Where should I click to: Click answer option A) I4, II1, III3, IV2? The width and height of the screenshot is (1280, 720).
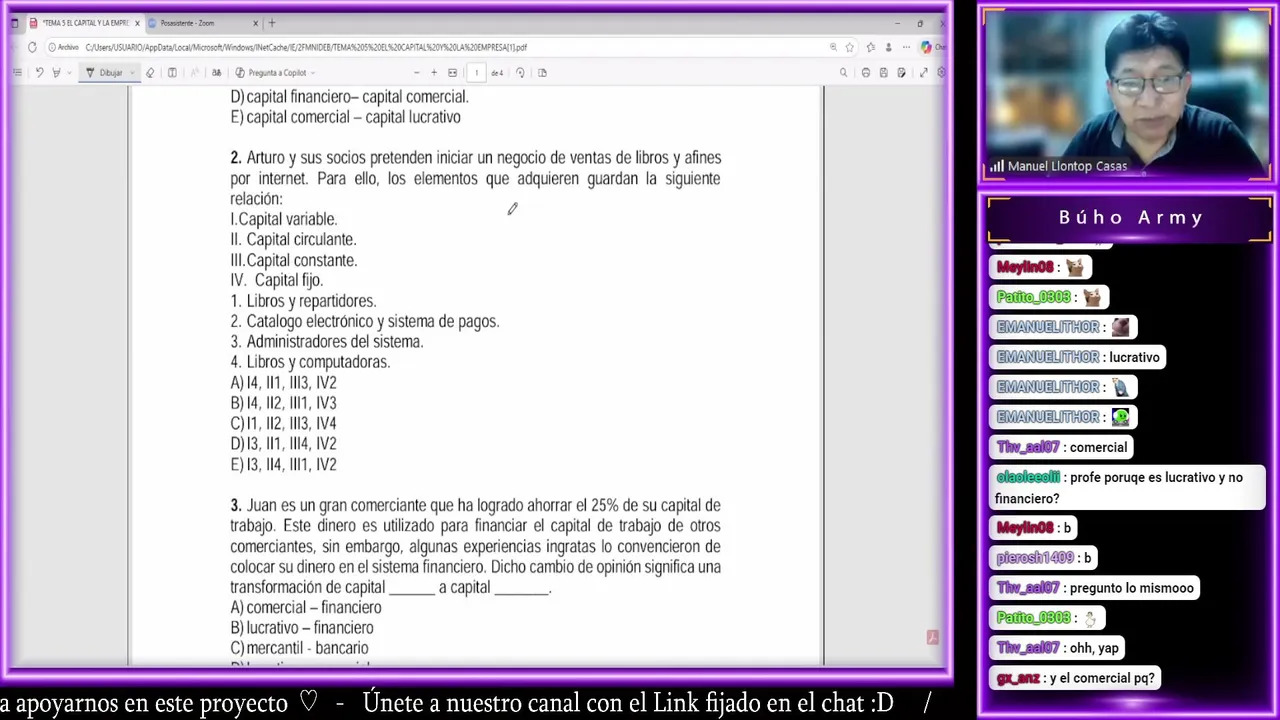[x=283, y=383]
